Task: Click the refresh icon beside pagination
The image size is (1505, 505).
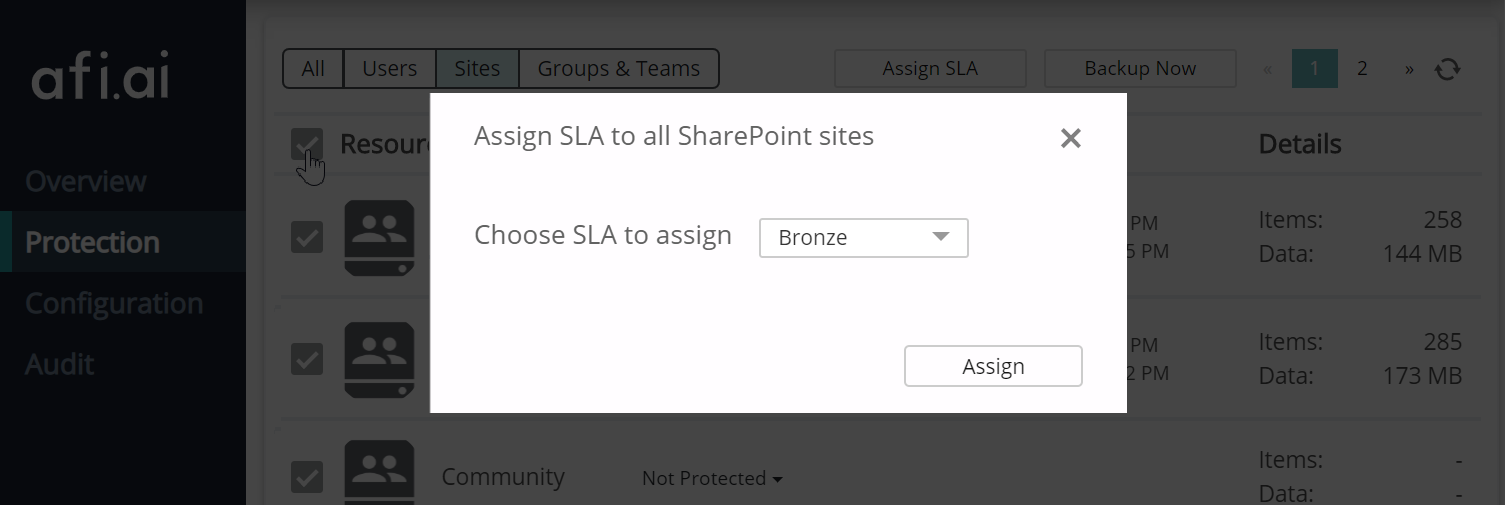Action: [1447, 69]
